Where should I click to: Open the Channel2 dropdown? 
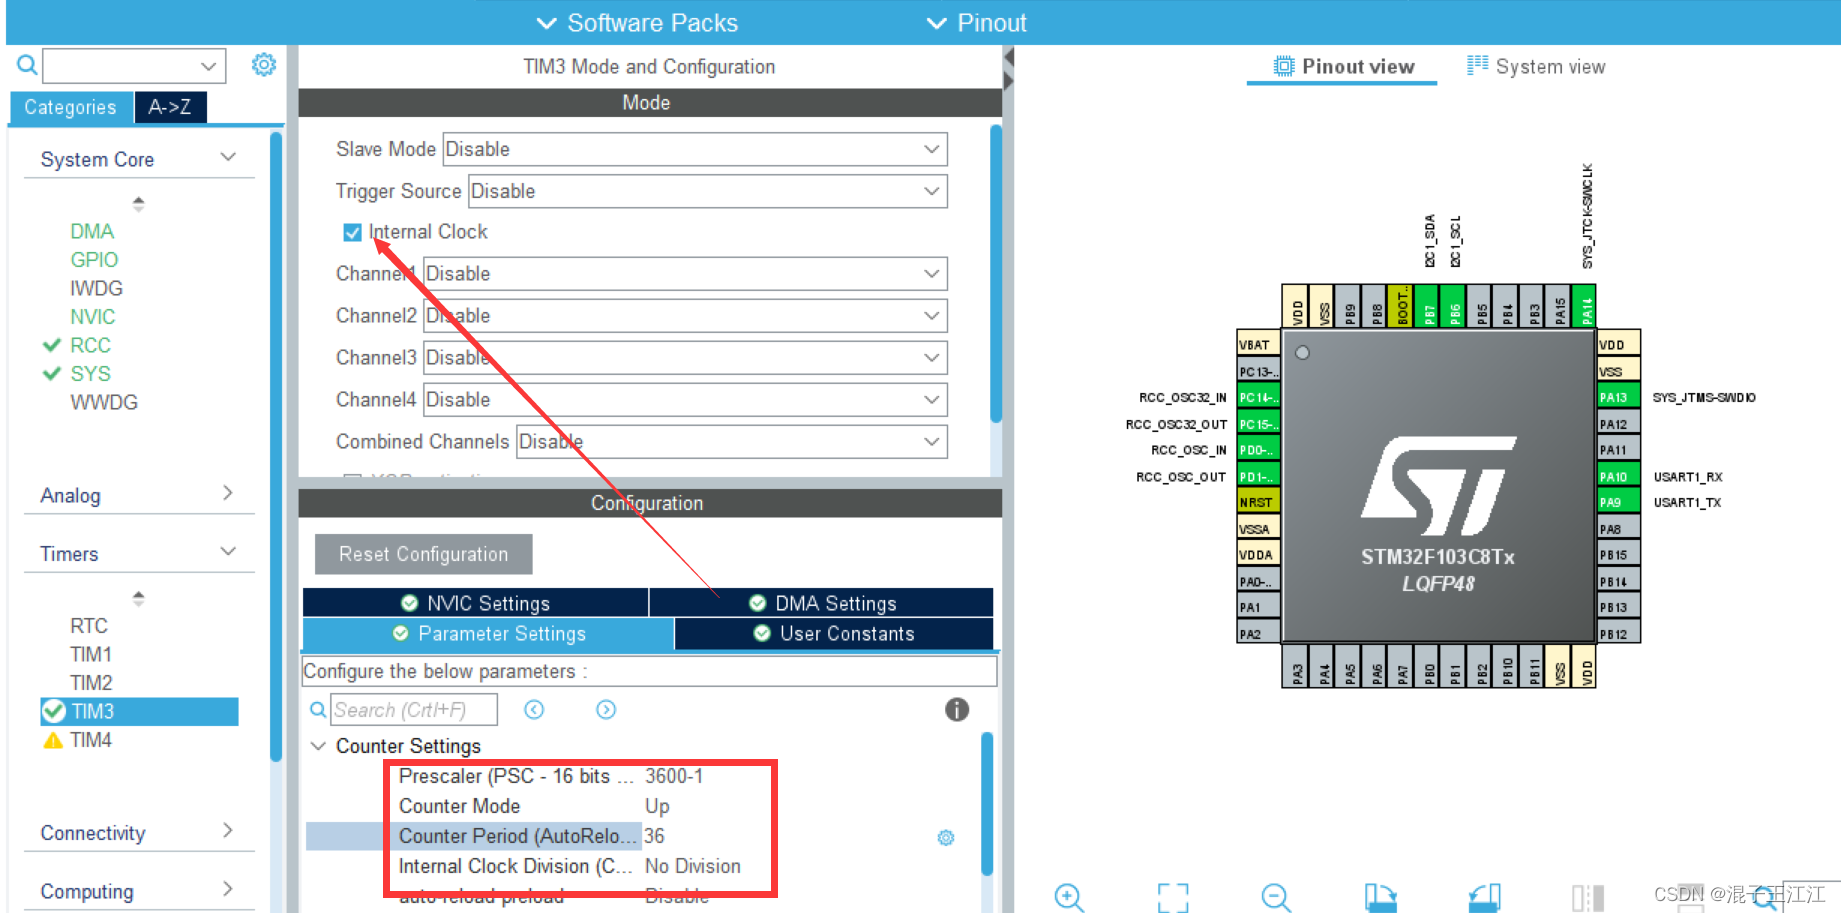click(685, 315)
